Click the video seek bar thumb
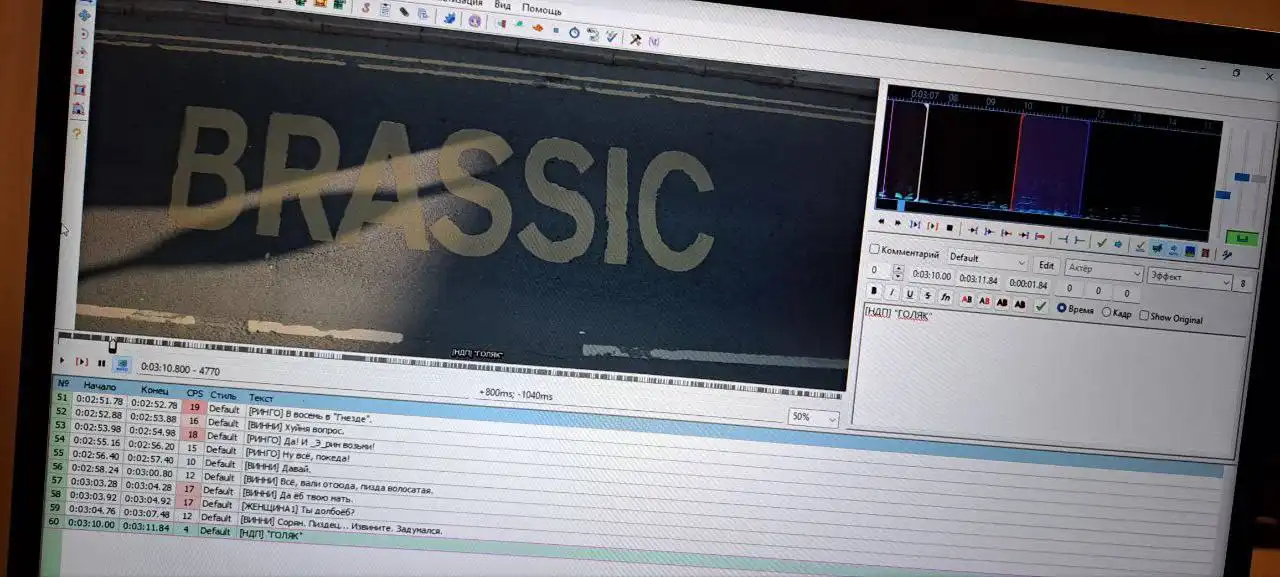Image resolution: width=1280 pixels, height=577 pixels. (x=112, y=346)
